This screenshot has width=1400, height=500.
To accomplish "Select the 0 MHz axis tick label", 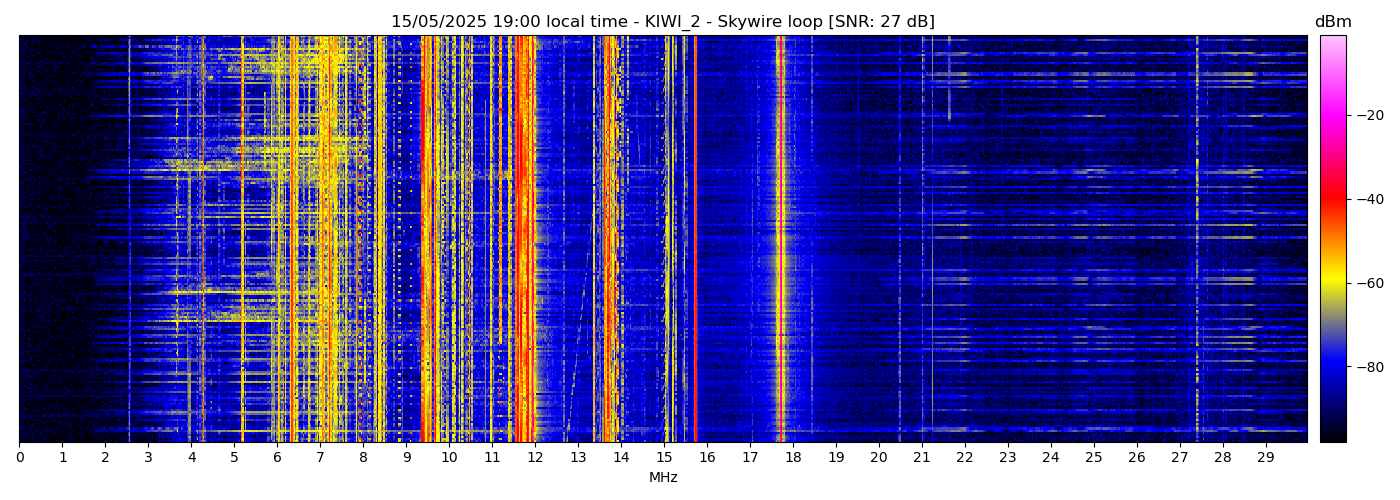I will click(19, 458).
